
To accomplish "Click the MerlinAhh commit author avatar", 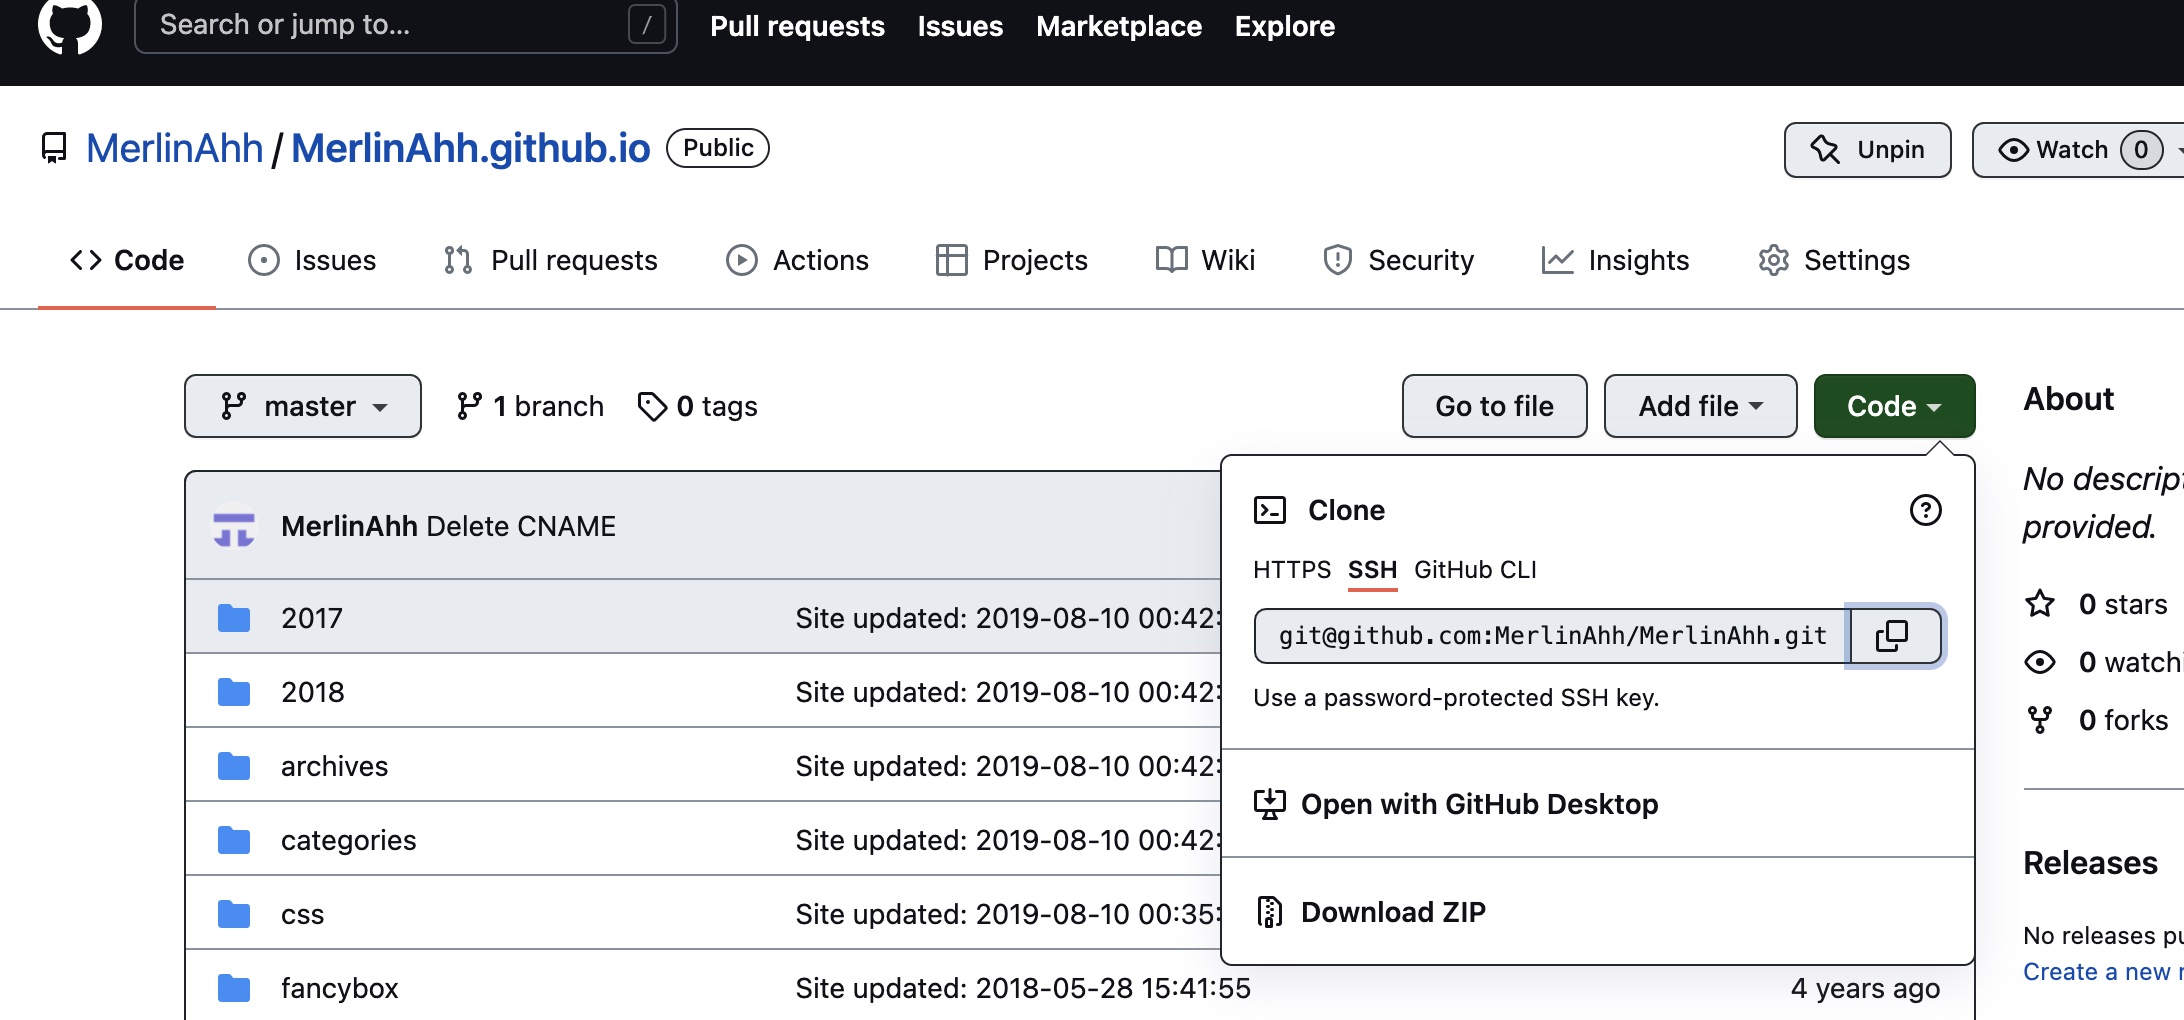I will pyautogui.click(x=234, y=526).
